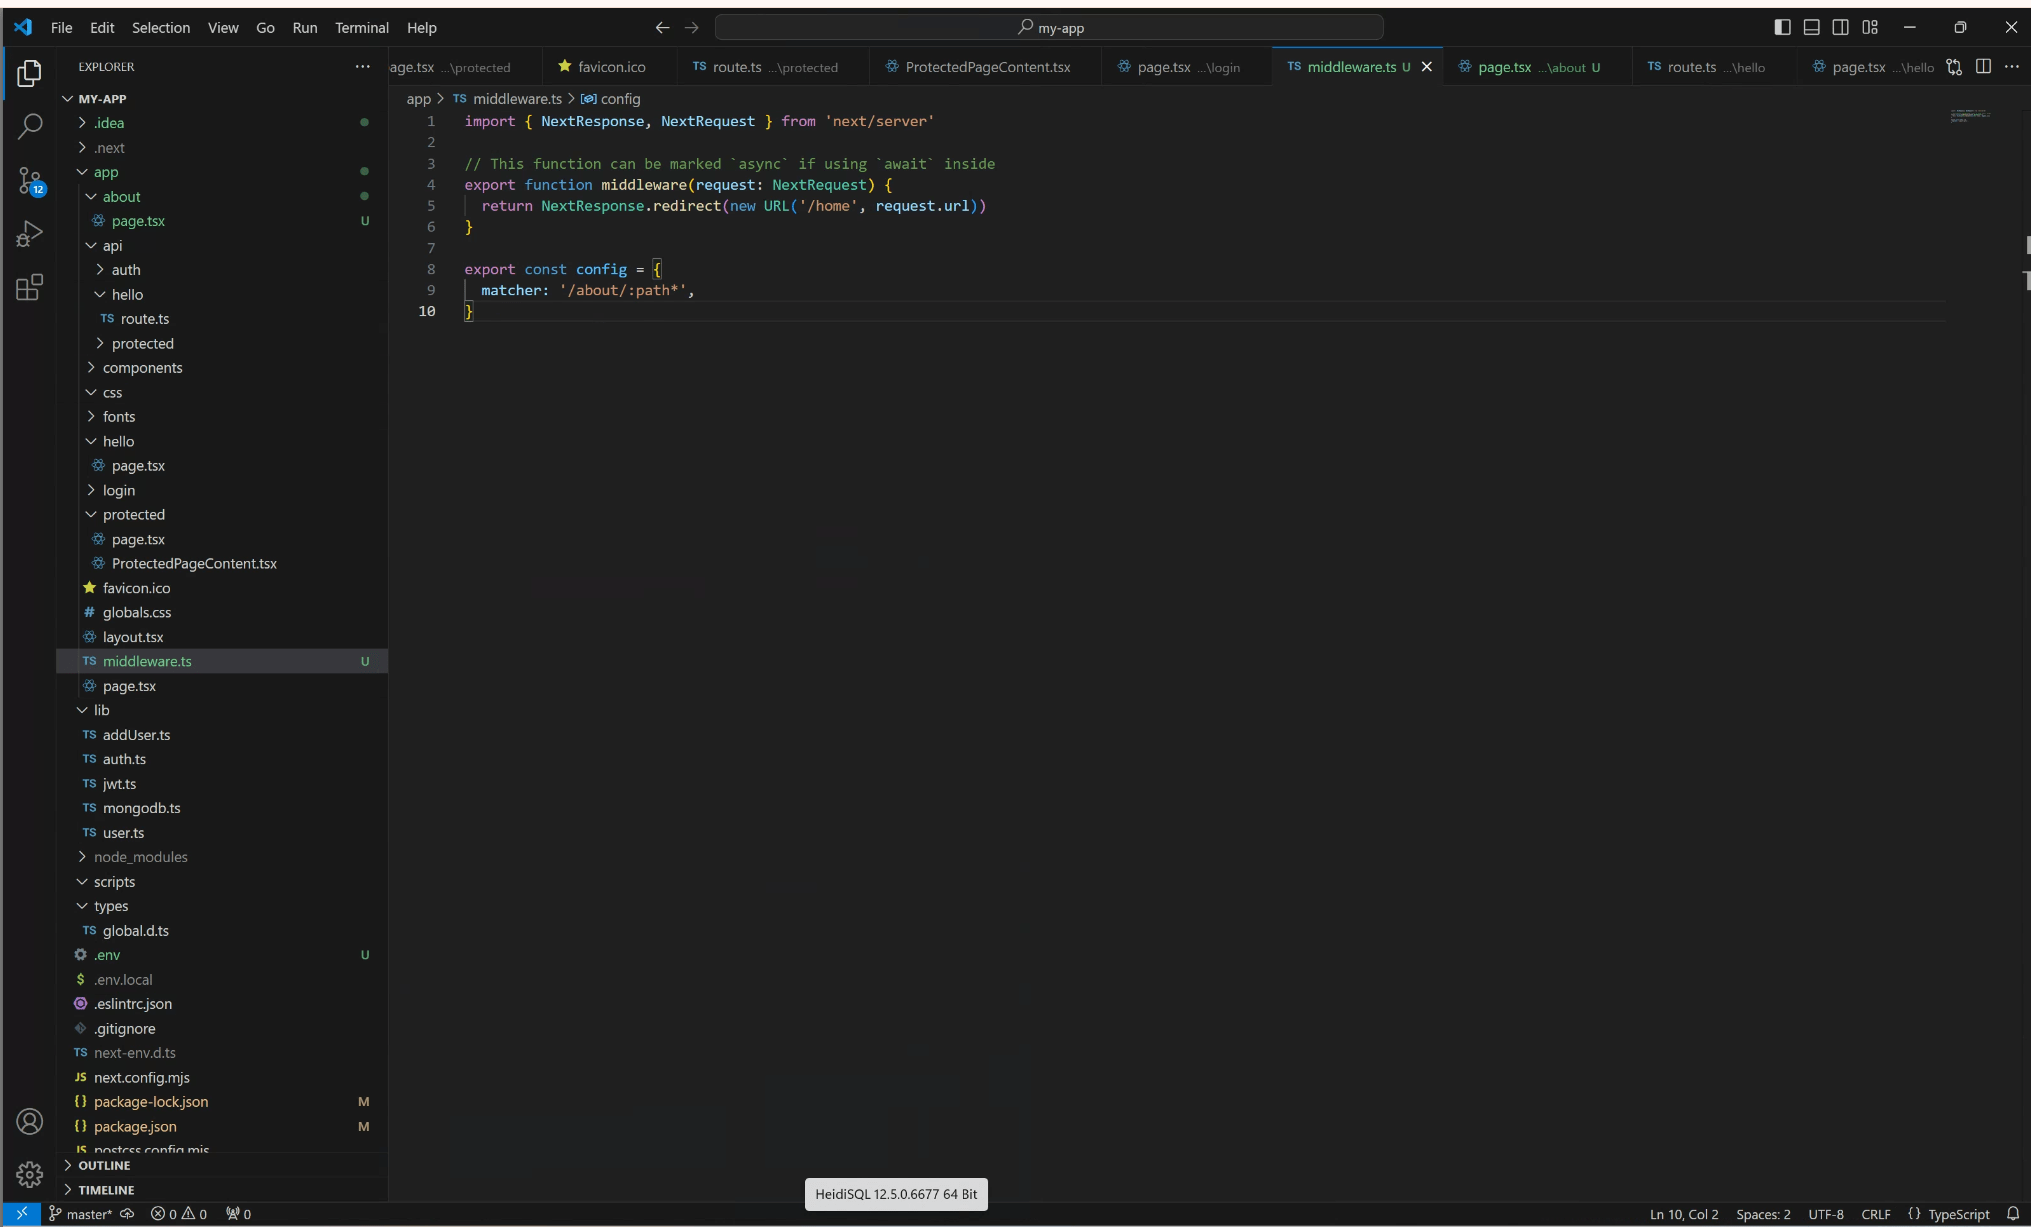Click the my-app command center search box
The image size is (2031, 1227).
(1049, 27)
